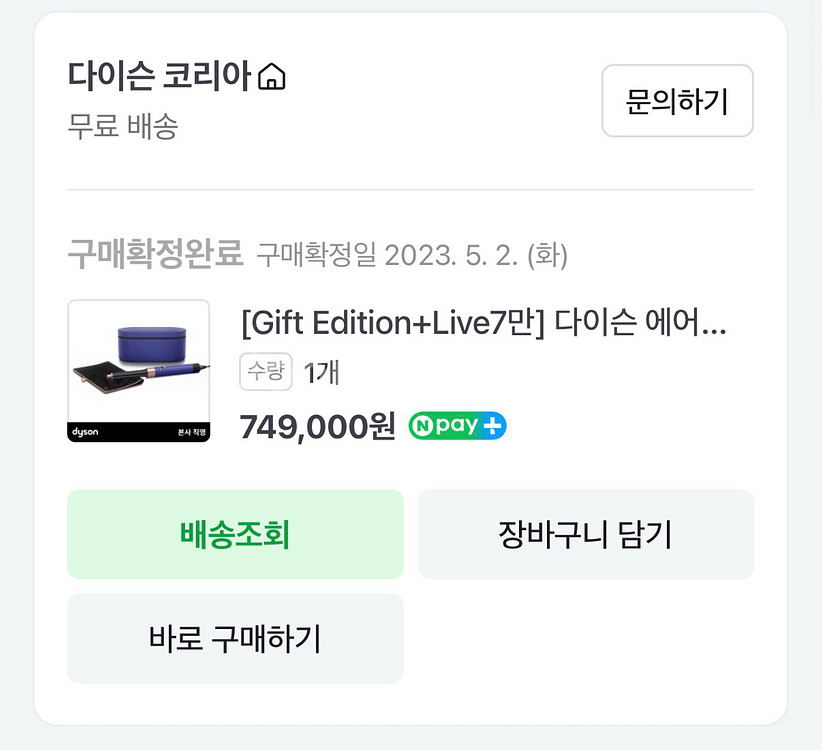Track delivery with 배송조회 button

click(235, 534)
